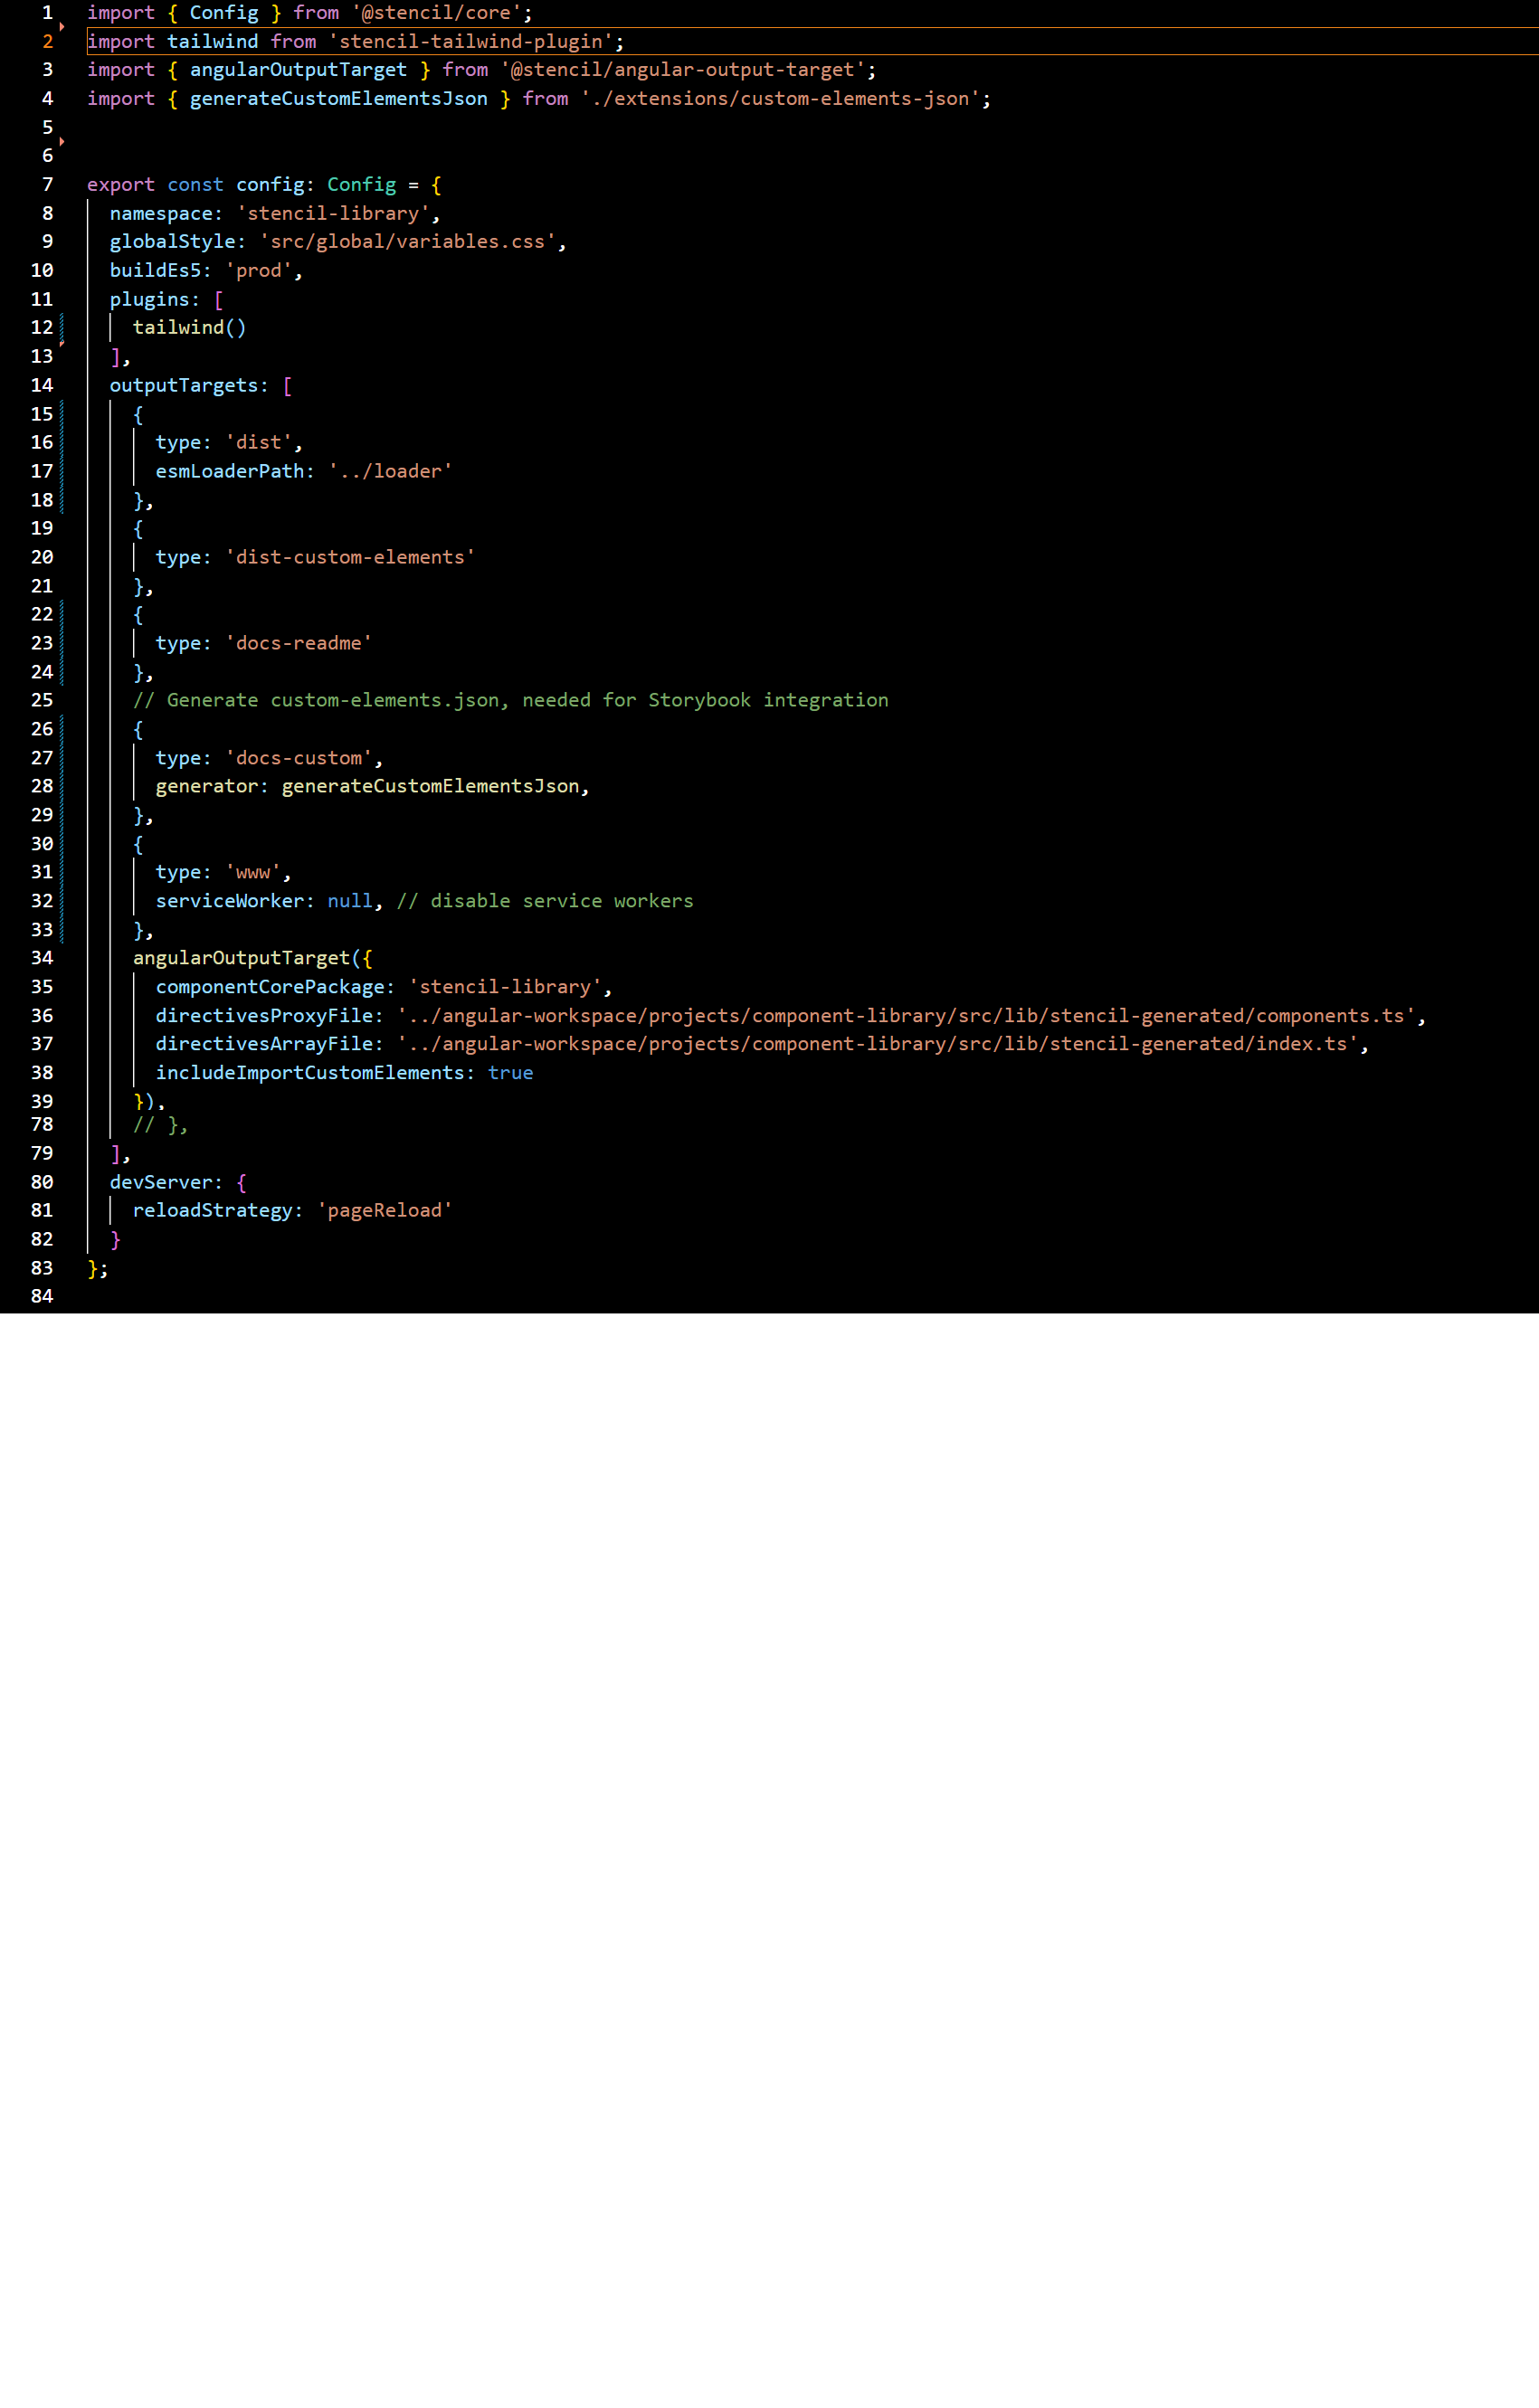Select the 'src/global/variables.css' string
Screen dimensions: 1539x2408
point(408,242)
